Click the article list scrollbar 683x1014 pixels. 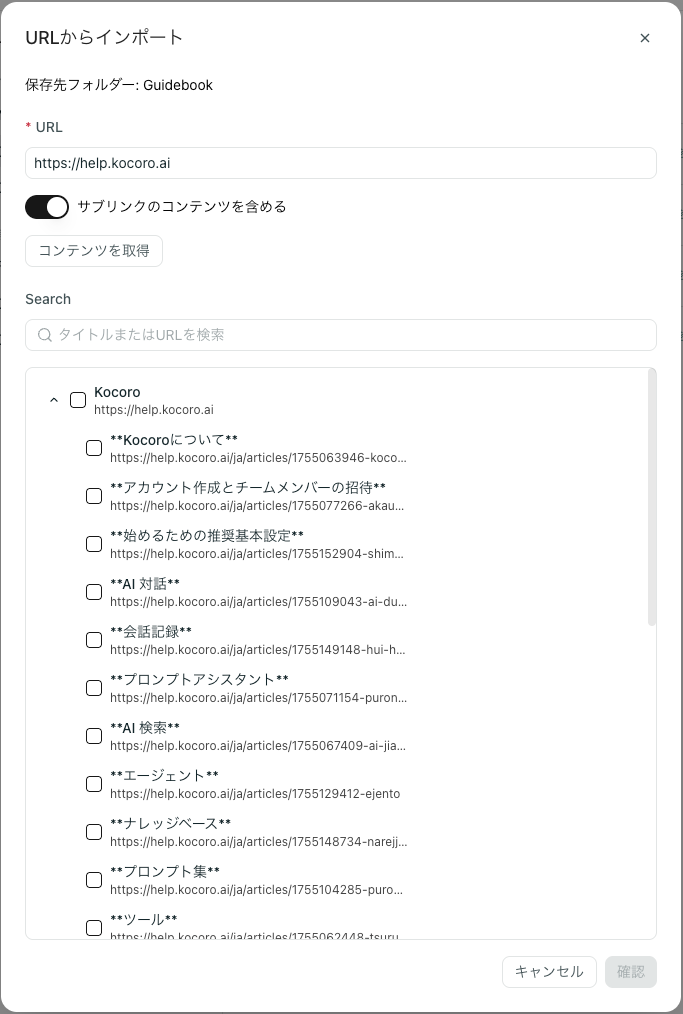652,500
